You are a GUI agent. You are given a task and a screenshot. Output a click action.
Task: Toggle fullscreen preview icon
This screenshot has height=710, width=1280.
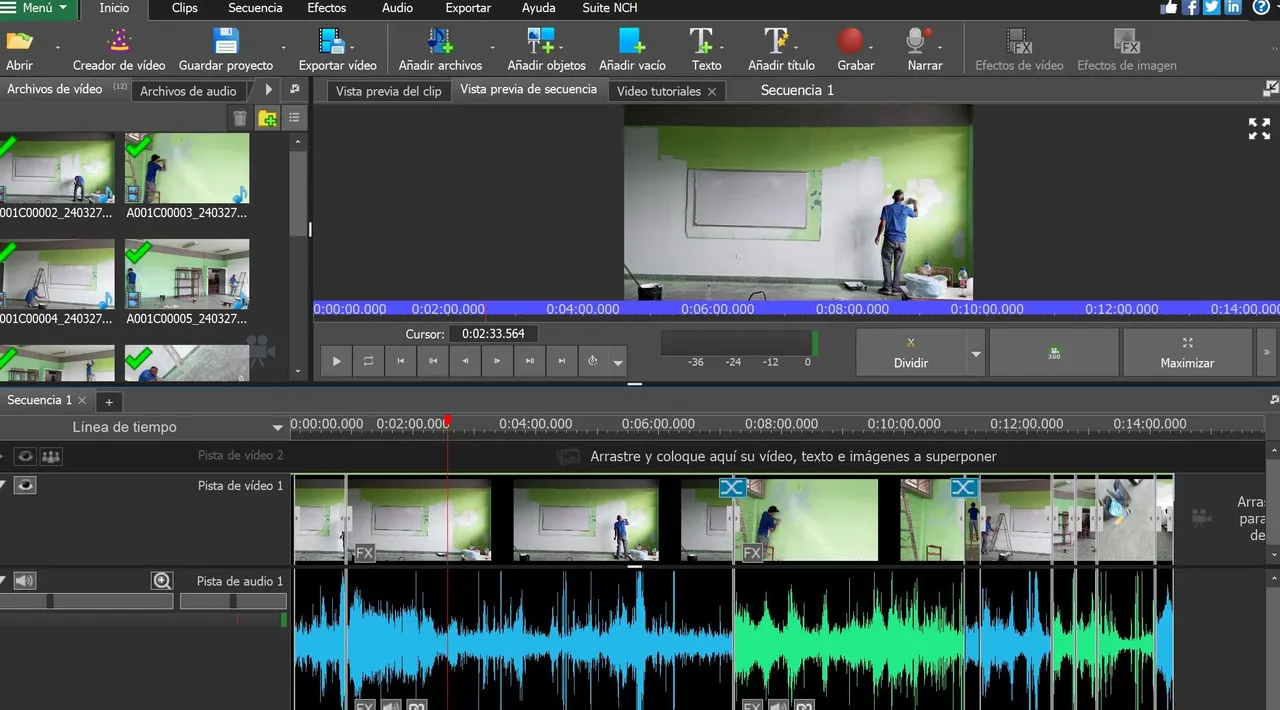click(x=1259, y=128)
